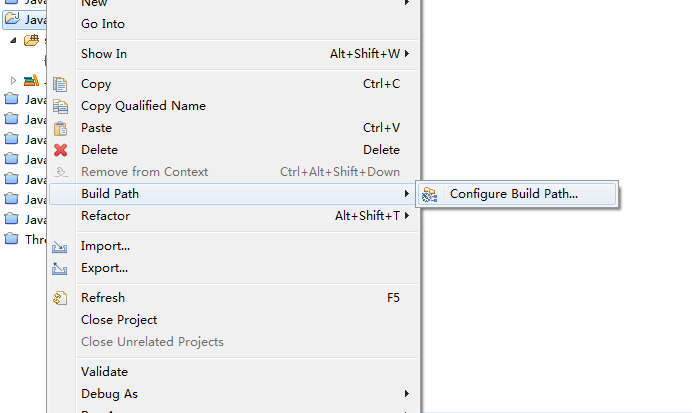692x413 pixels.
Task: Choose Close Project from the menu
Action: pos(119,319)
